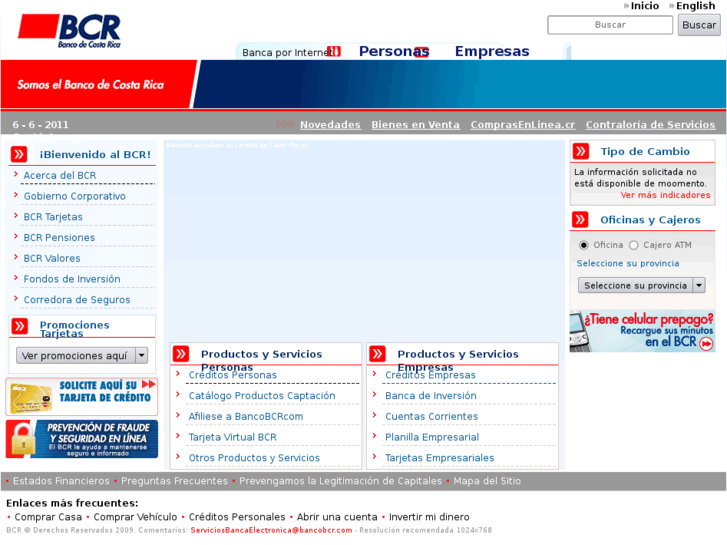
Task: Click Abrir una cuenta frequent link
Action: pyautogui.click(x=337, y=517)
